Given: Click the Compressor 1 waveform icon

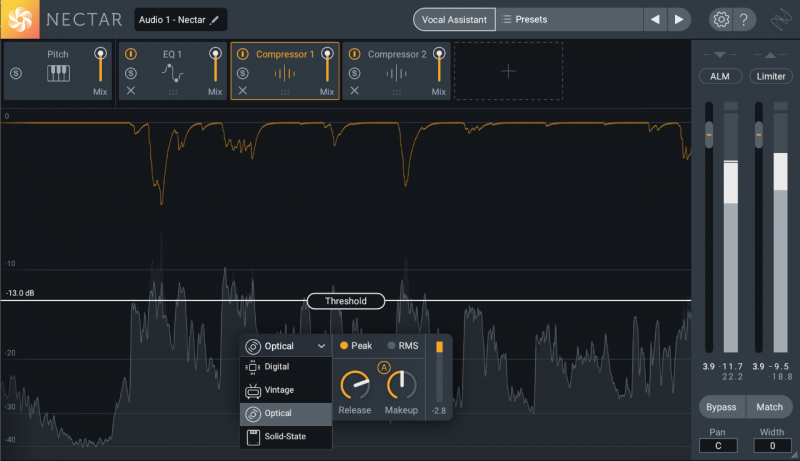Looking at the screenshot, I should [x=285, y=74].
